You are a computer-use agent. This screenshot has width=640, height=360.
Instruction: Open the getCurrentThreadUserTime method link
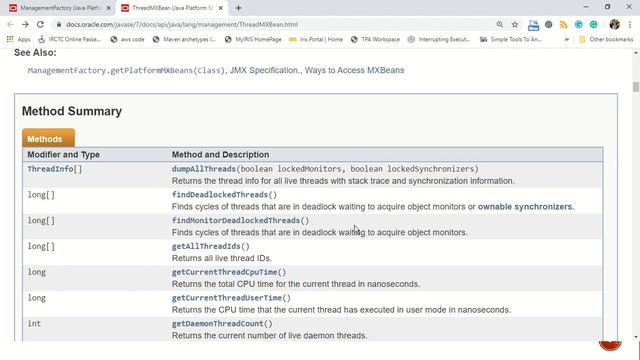[x=227, y=298]
